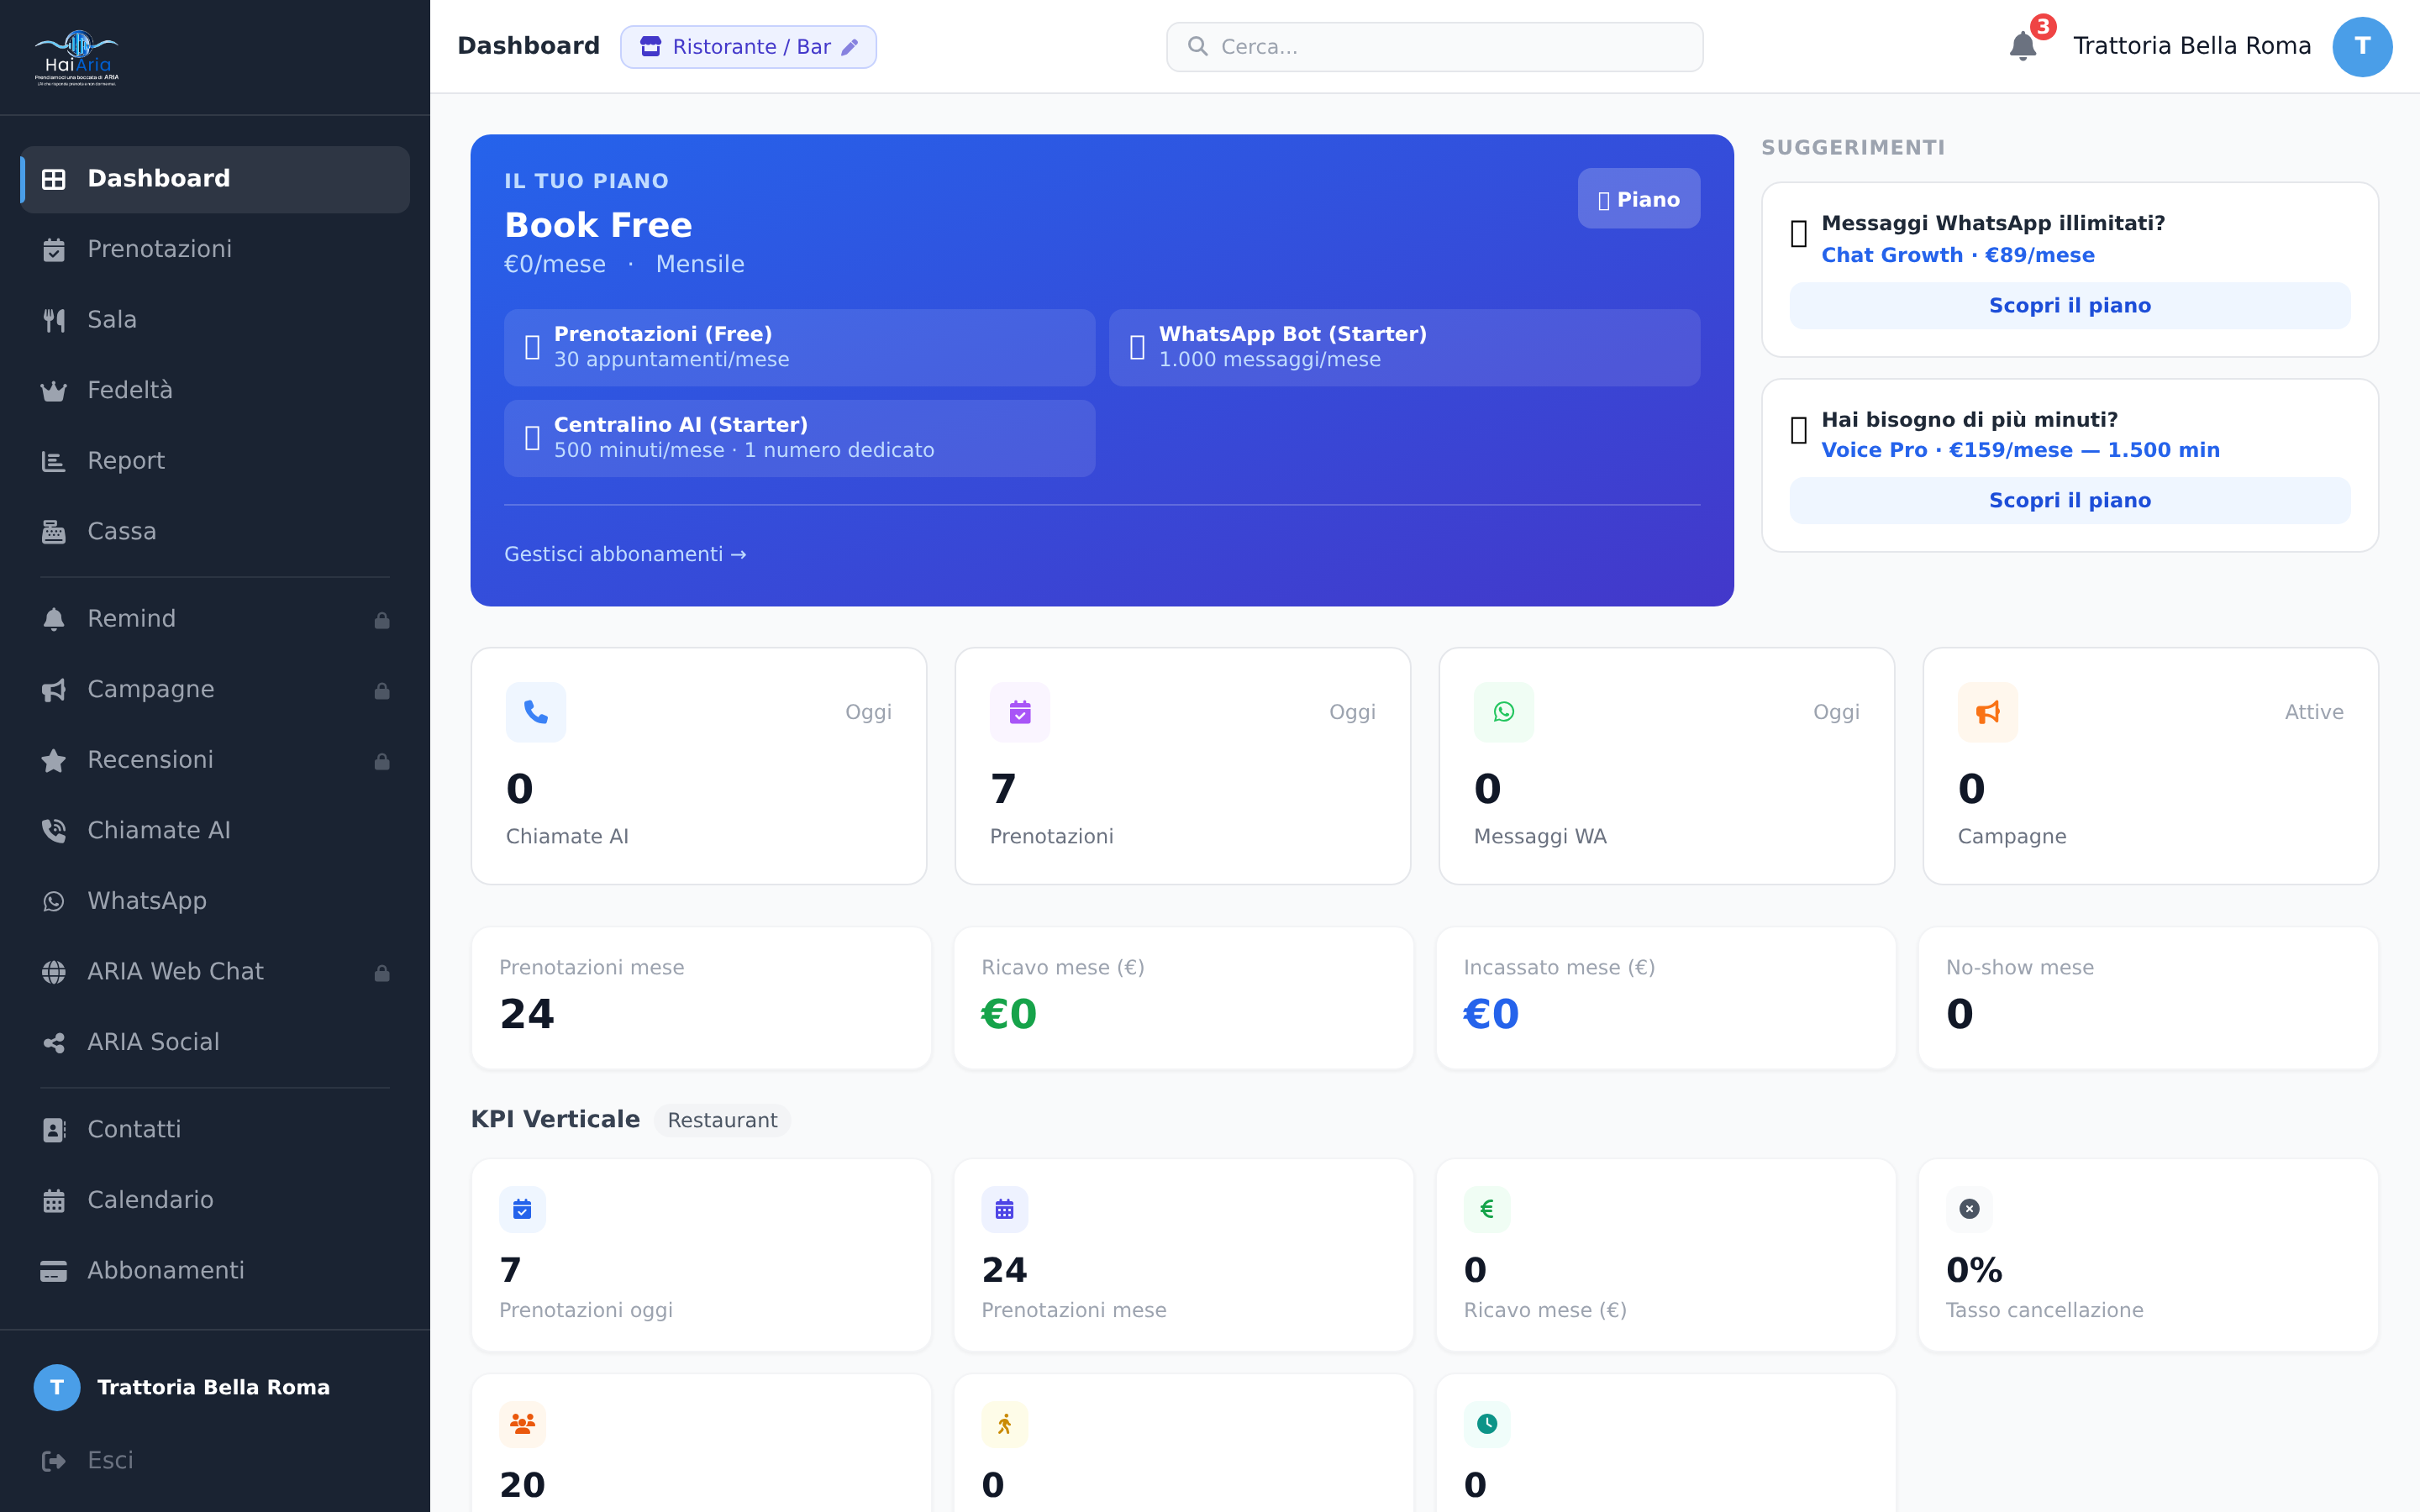Click the walking person KPI icon
This screenshot has height=1512, width=2420.
[x=1004, y=1425]
